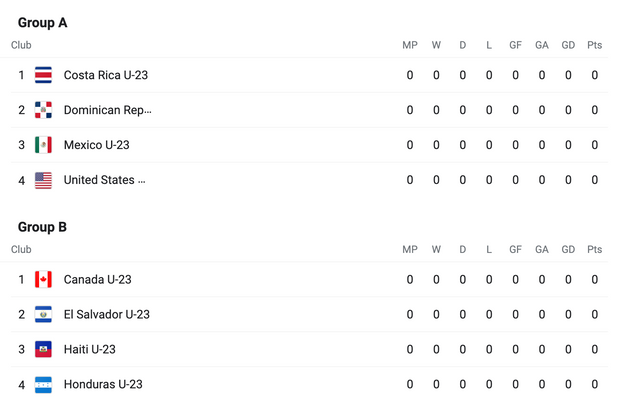Viewport: 636px width, 419px height.
Task: Click the Haiti flag icon
Action: click(x=43, y=349)
